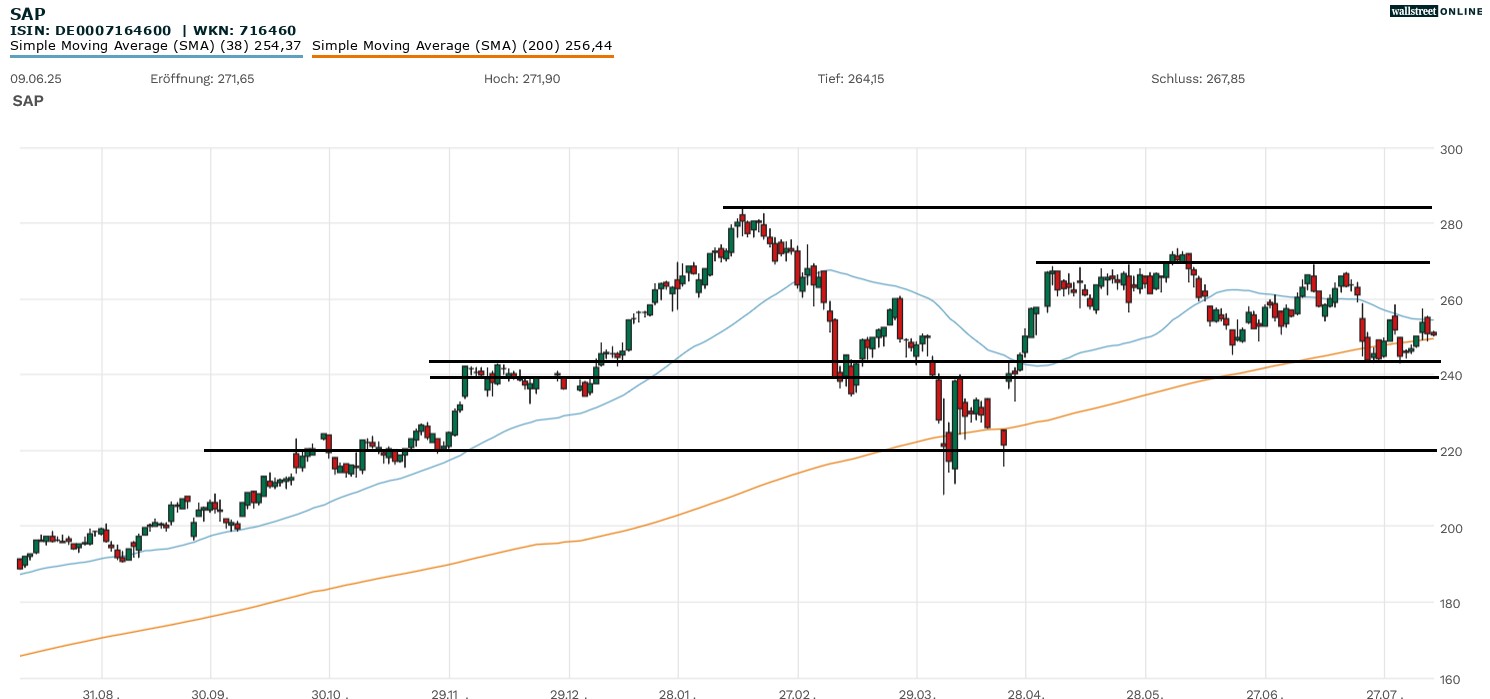This screenshot has height=699, width=1490.
Task: Toggle the SMA (200) legend entry
Action: coord(462,46)
